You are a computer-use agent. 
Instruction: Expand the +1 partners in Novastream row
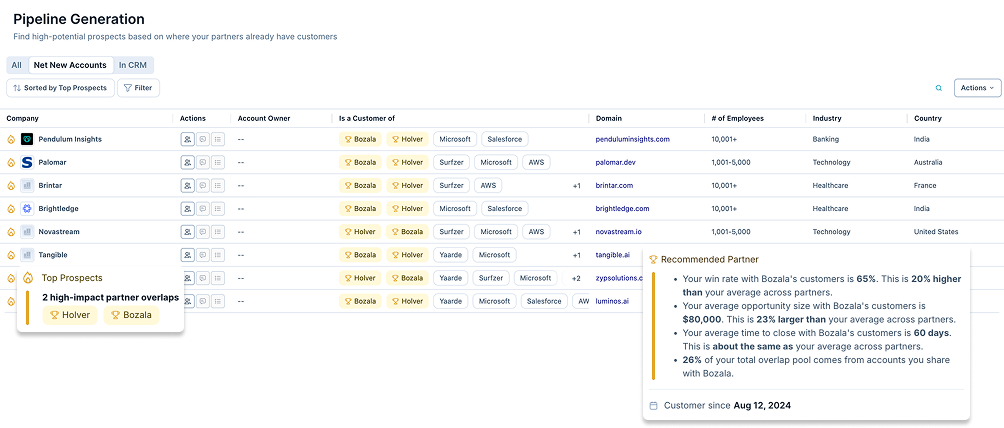click(x=576, y=232)
